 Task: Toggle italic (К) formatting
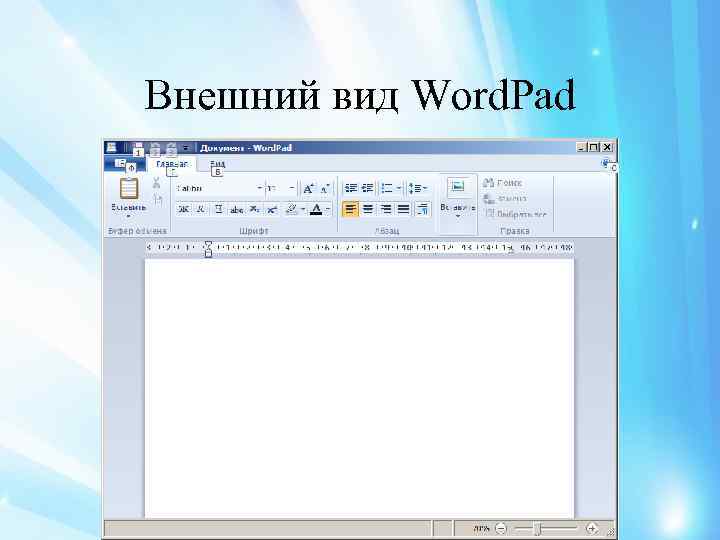pos(201,209)
